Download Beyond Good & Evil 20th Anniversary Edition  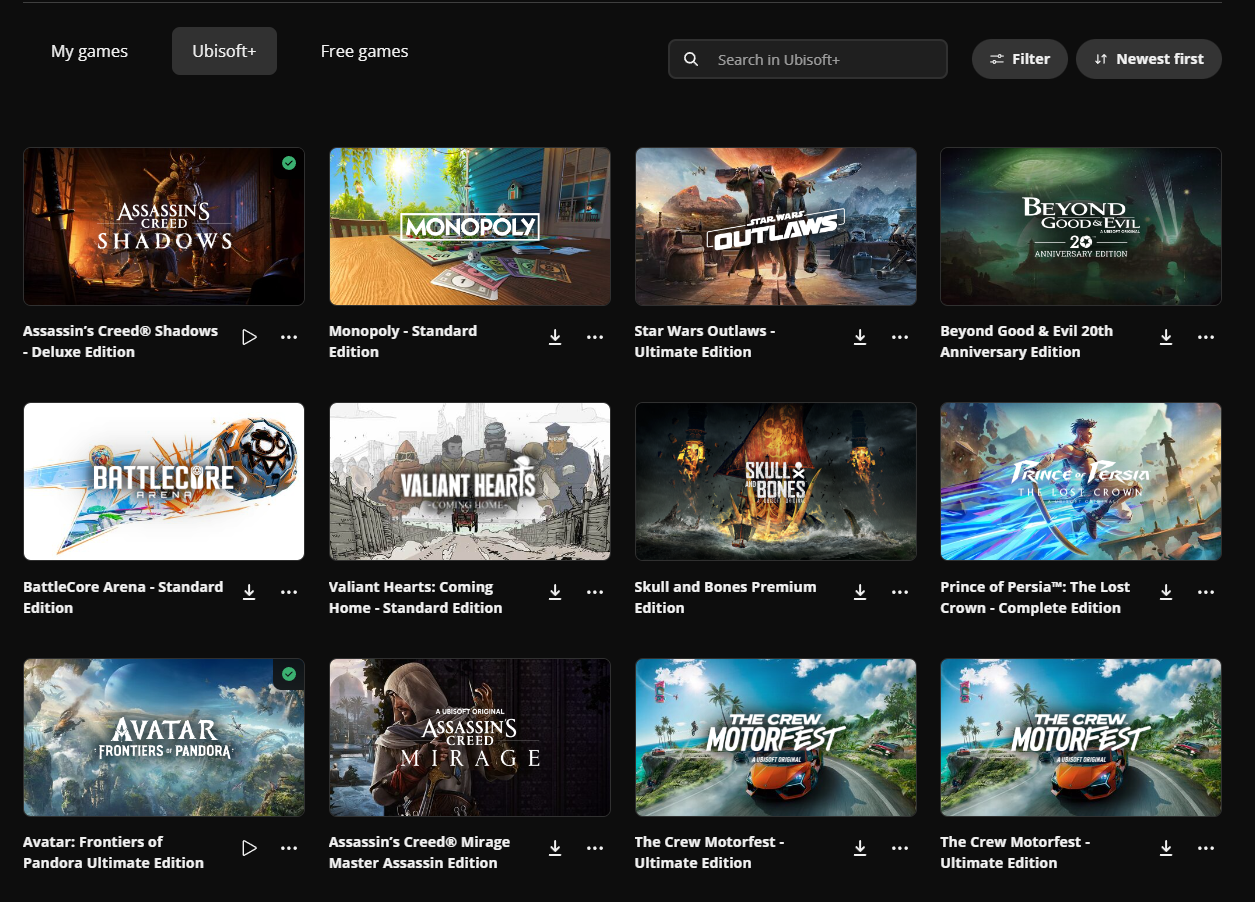[1166, 337]
